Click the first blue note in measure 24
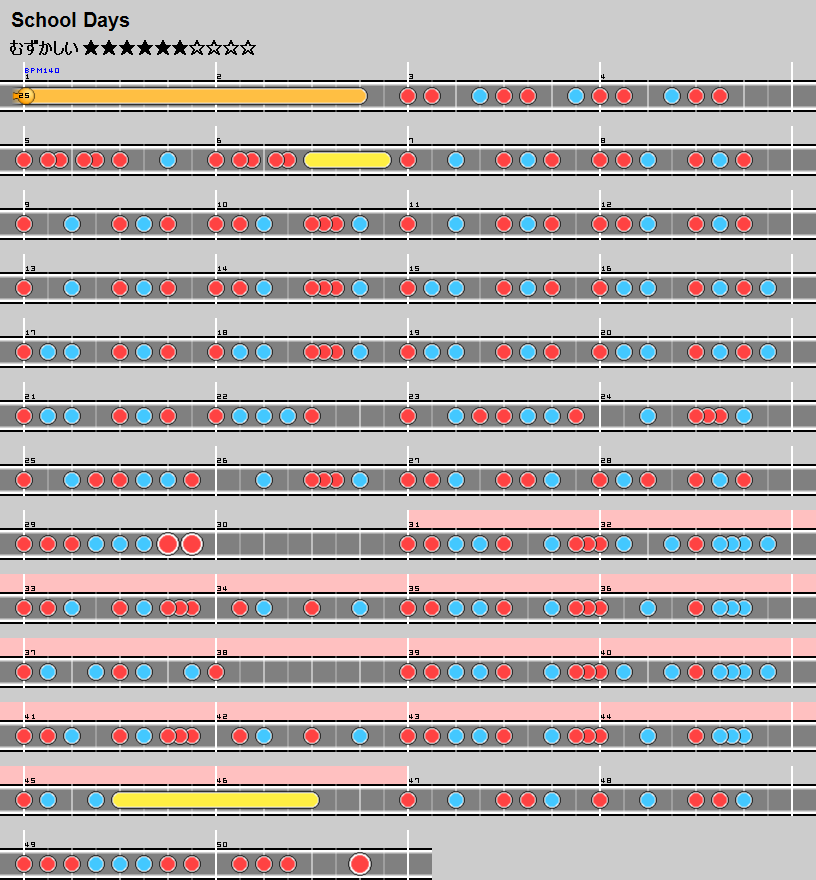 click(648, 416)
